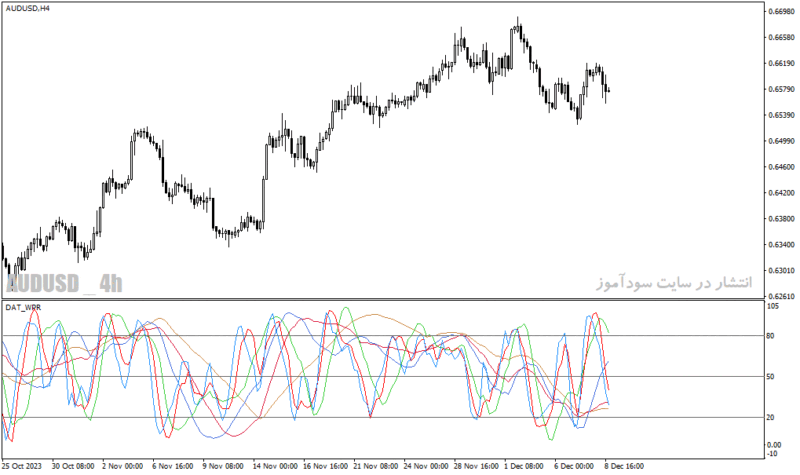Viewport: 800px width, 475px height.
Task: Click the 0.64600 price axis label
Action: pyautogui.click(x=781, y=167)
